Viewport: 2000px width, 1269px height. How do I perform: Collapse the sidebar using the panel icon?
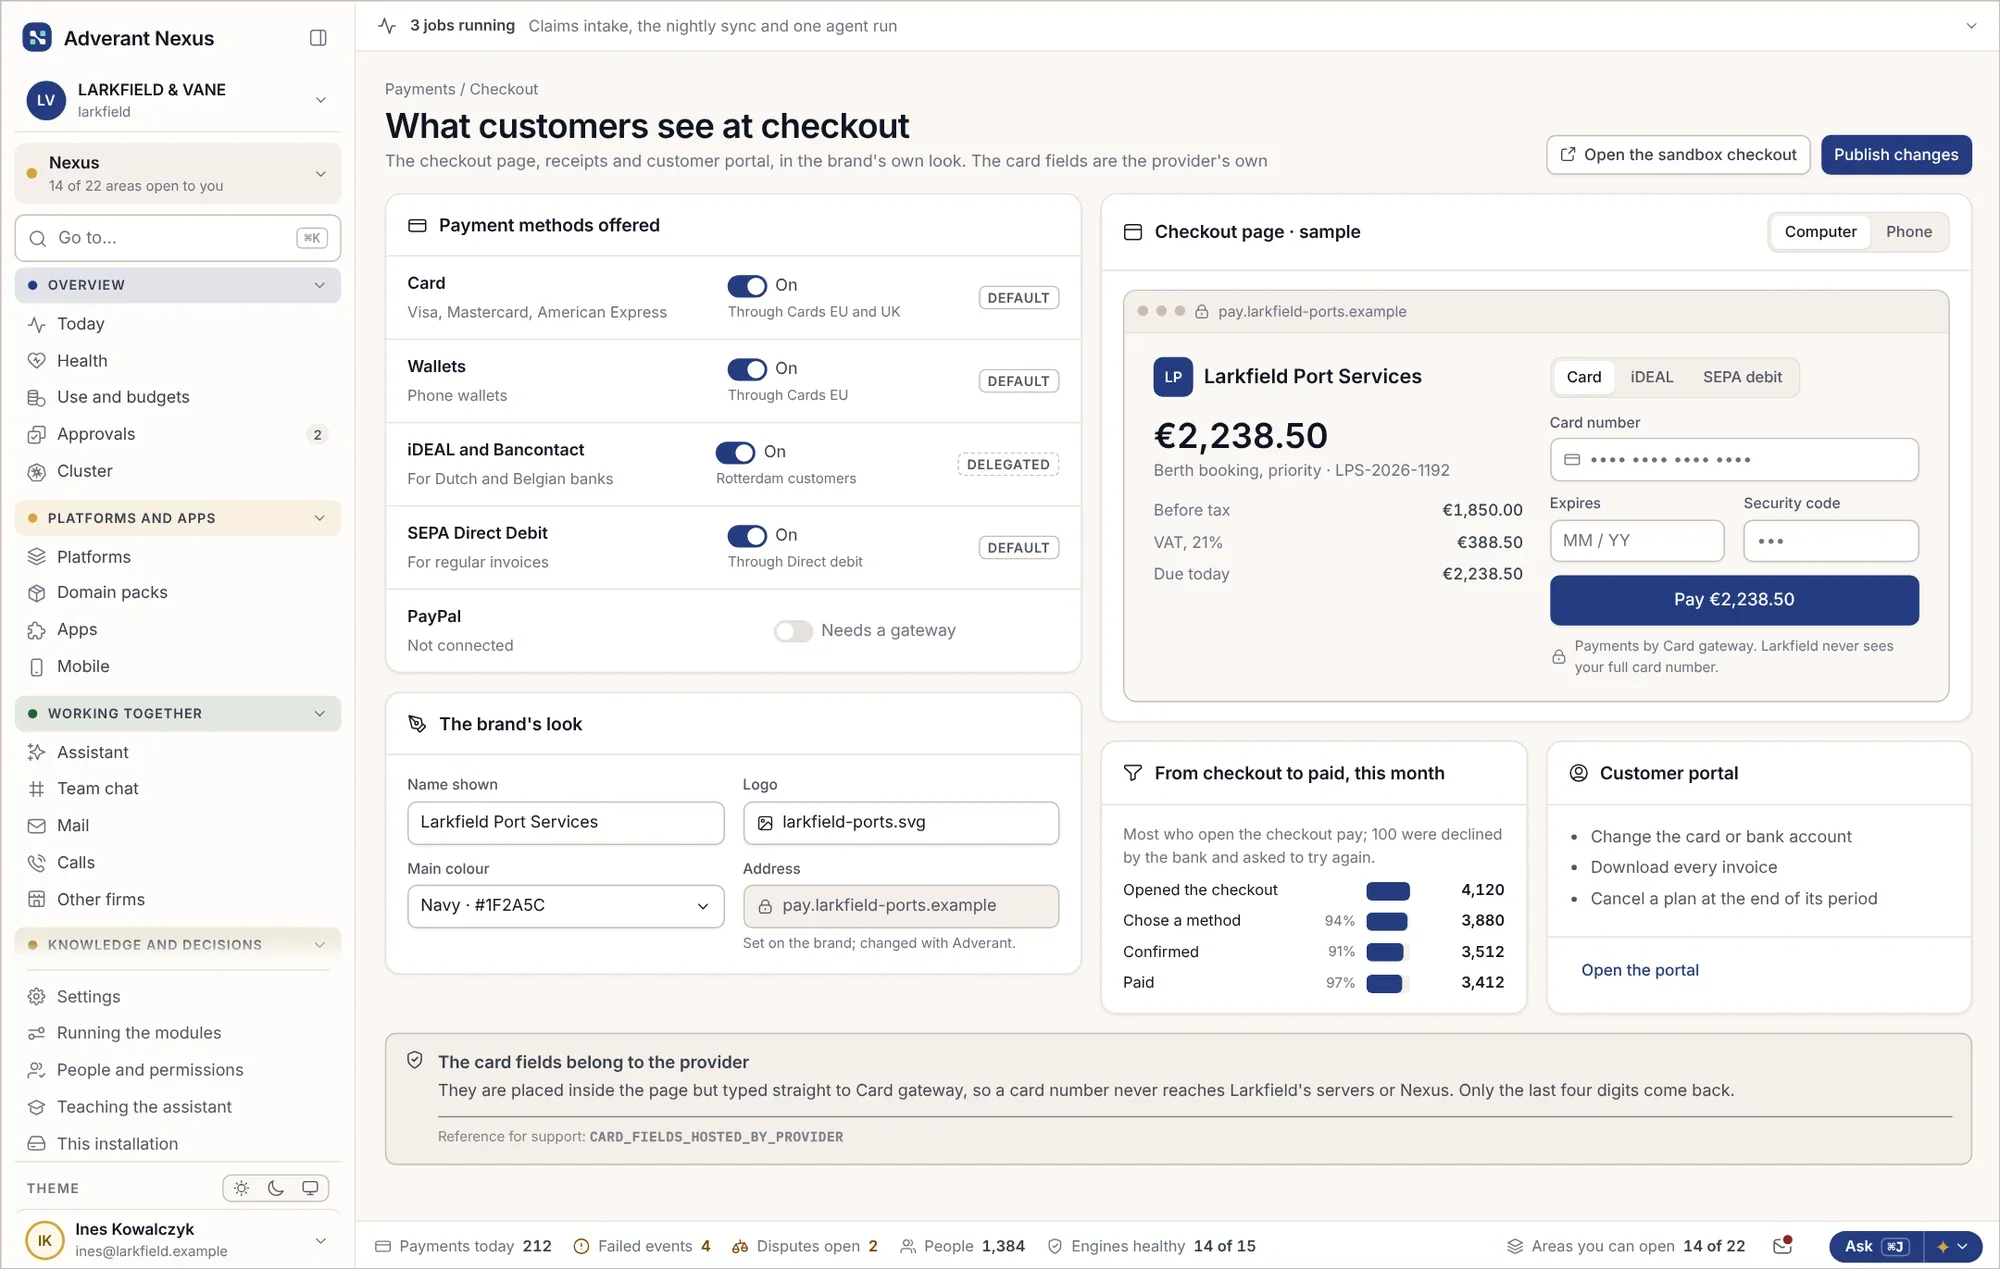[x=318, y=38]
